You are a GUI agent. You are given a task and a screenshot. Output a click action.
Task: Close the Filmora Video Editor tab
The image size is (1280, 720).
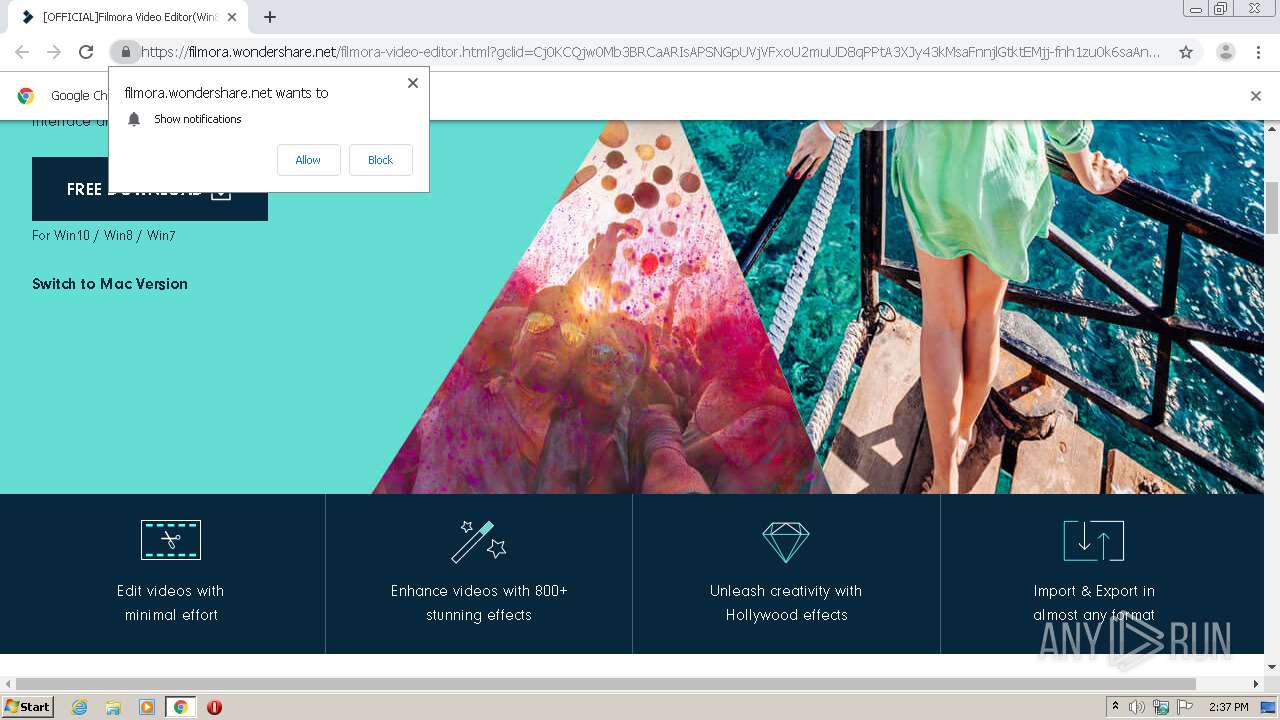(232, 17)
